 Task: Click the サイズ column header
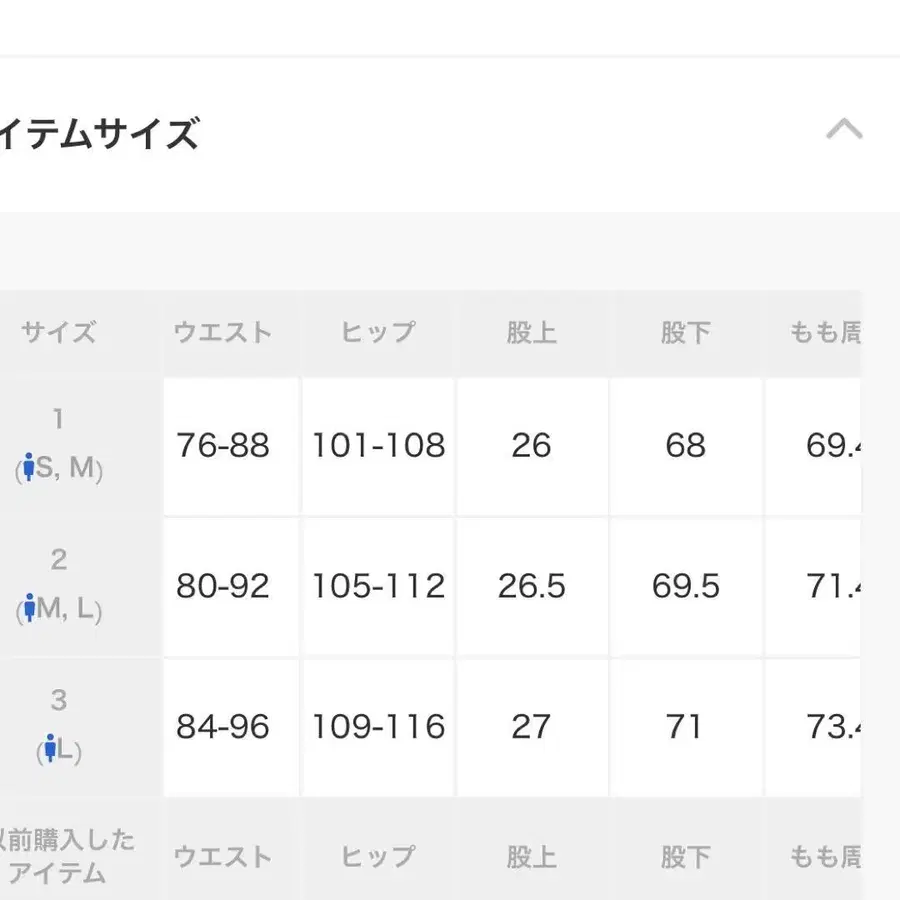tap(59, 332)
